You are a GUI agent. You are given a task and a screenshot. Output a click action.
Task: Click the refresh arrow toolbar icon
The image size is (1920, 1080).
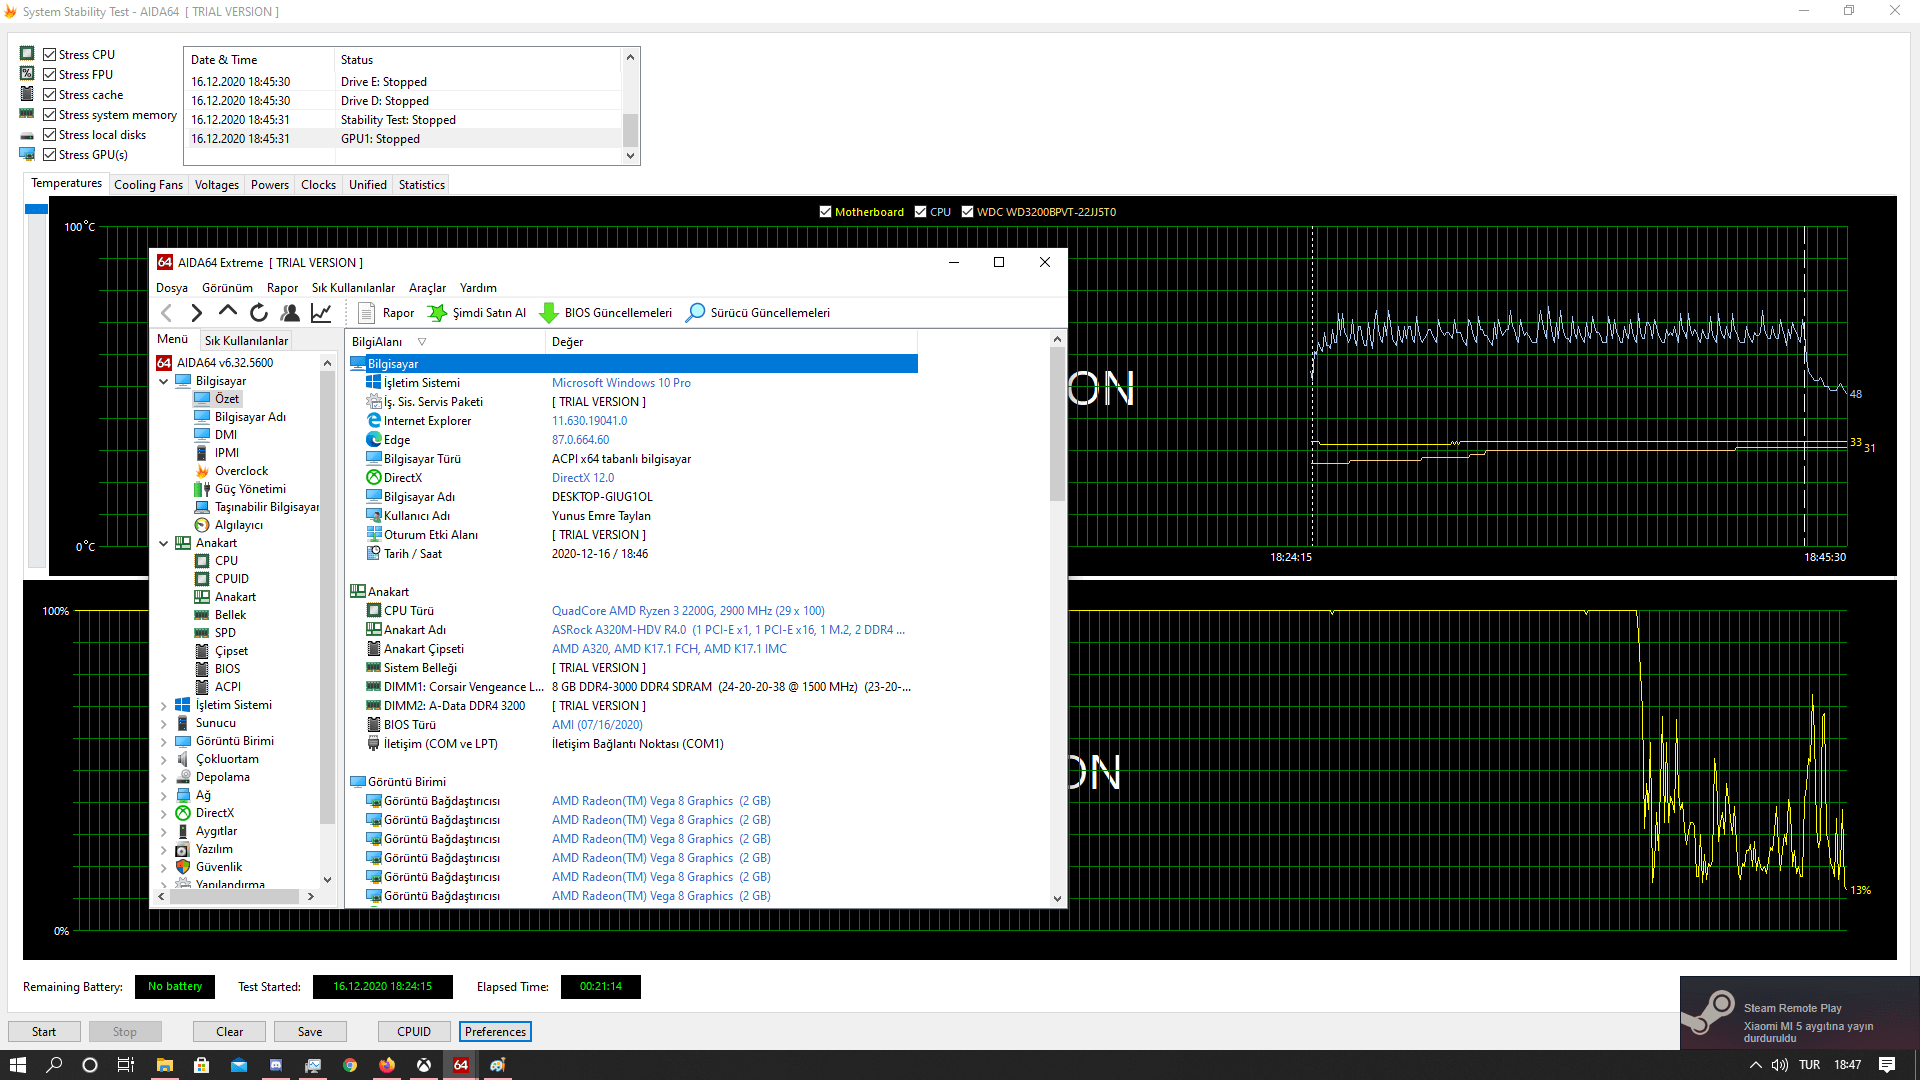pyautogui.click(x=259, y=313)
